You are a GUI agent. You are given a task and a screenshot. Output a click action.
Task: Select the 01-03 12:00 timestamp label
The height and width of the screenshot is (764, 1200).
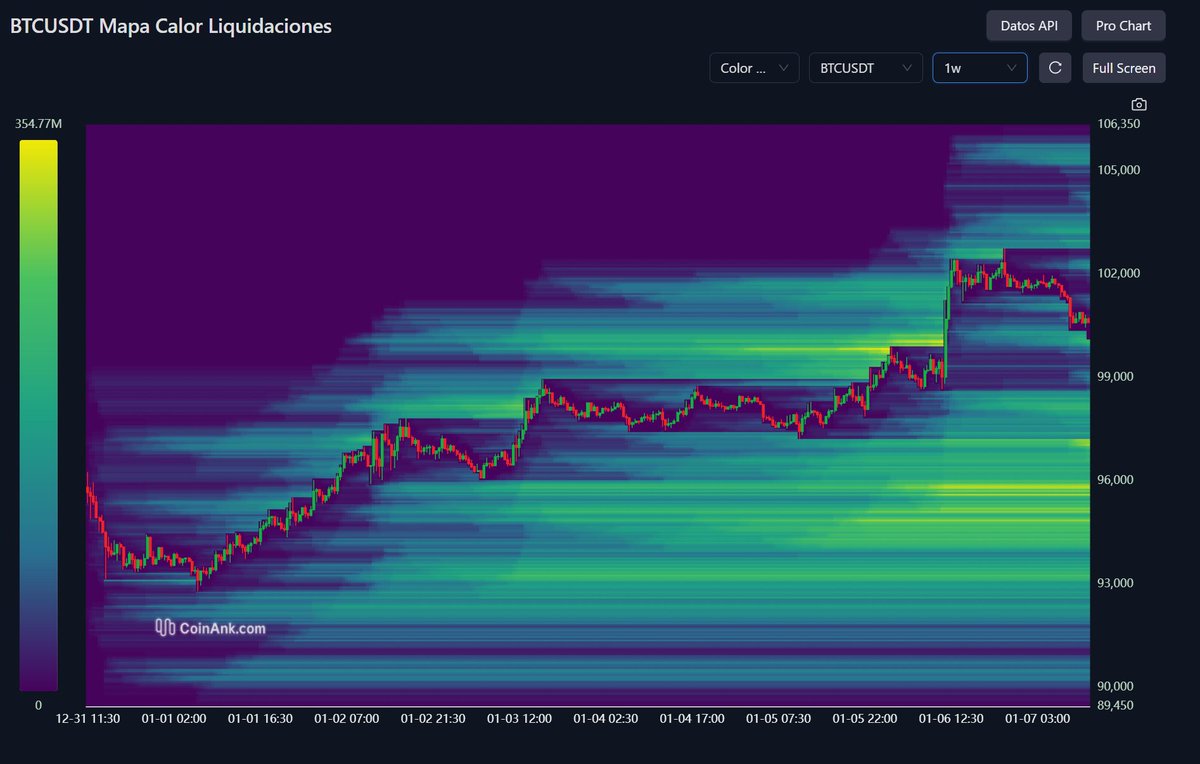pos(519,718)
